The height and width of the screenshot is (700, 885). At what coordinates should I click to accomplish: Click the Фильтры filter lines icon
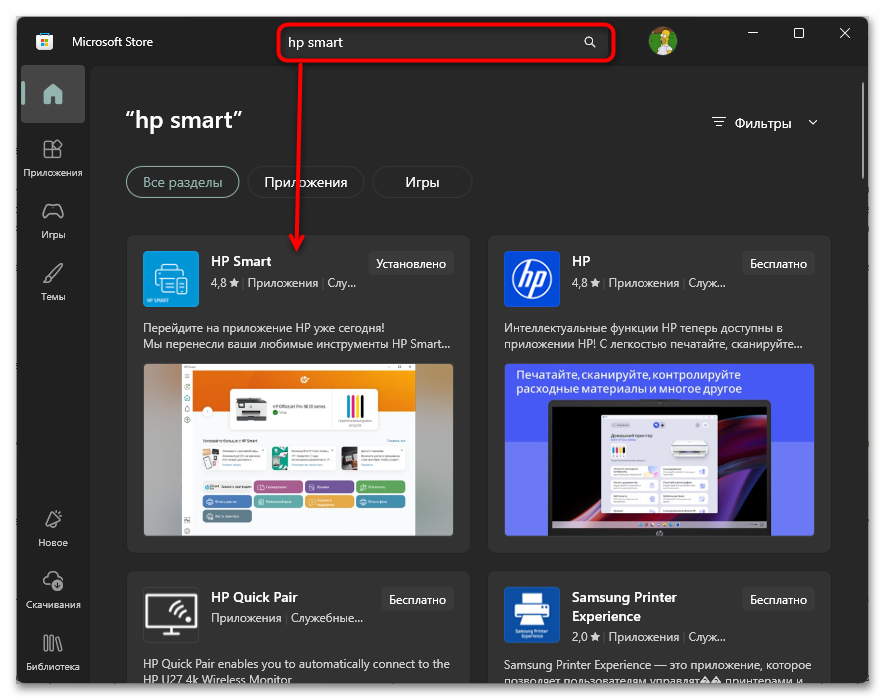(718, 122)
